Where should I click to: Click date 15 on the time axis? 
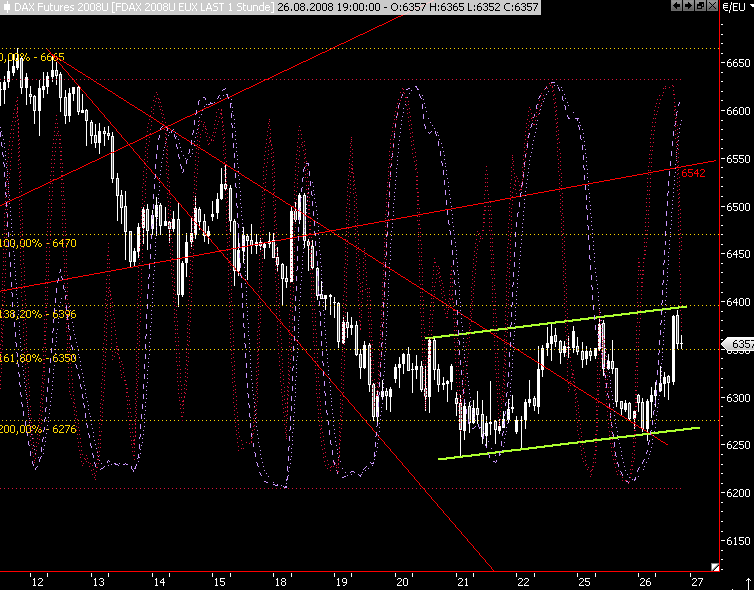[220, 582]
